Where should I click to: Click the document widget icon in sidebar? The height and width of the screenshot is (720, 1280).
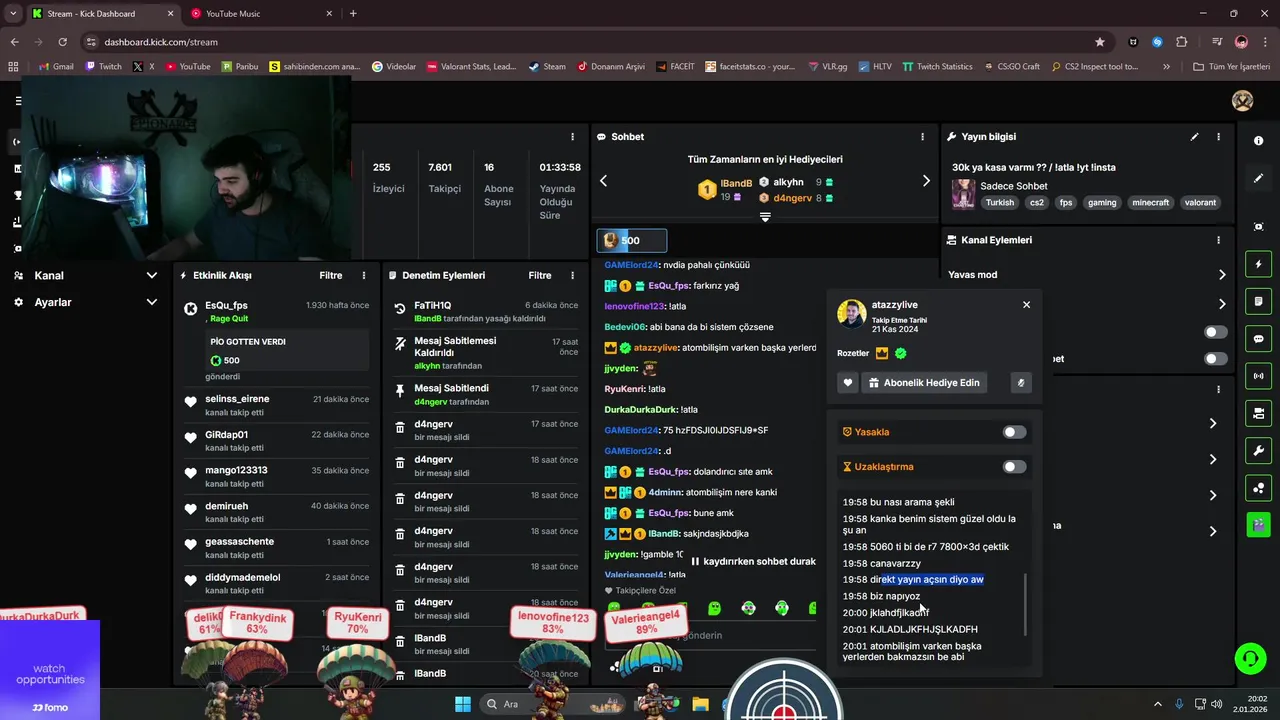click(x=1258, y=301)
